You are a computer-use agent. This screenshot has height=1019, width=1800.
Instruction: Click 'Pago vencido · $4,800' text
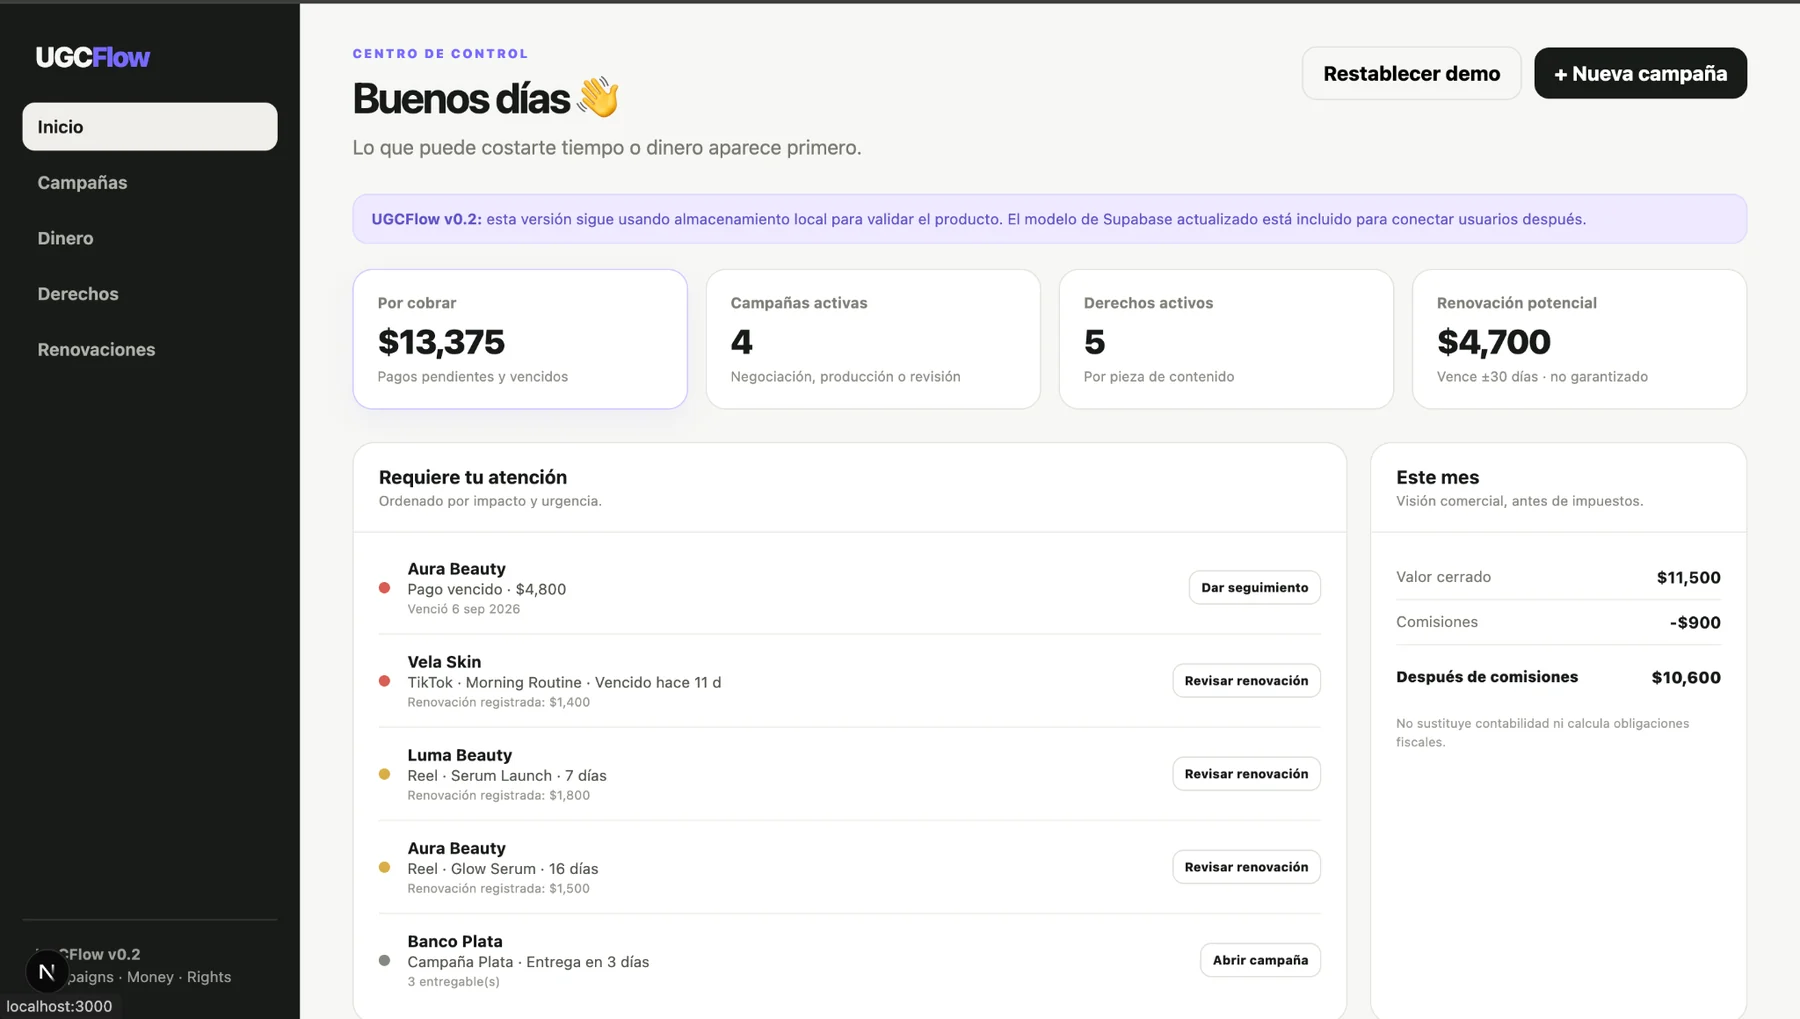click(486, 589)
